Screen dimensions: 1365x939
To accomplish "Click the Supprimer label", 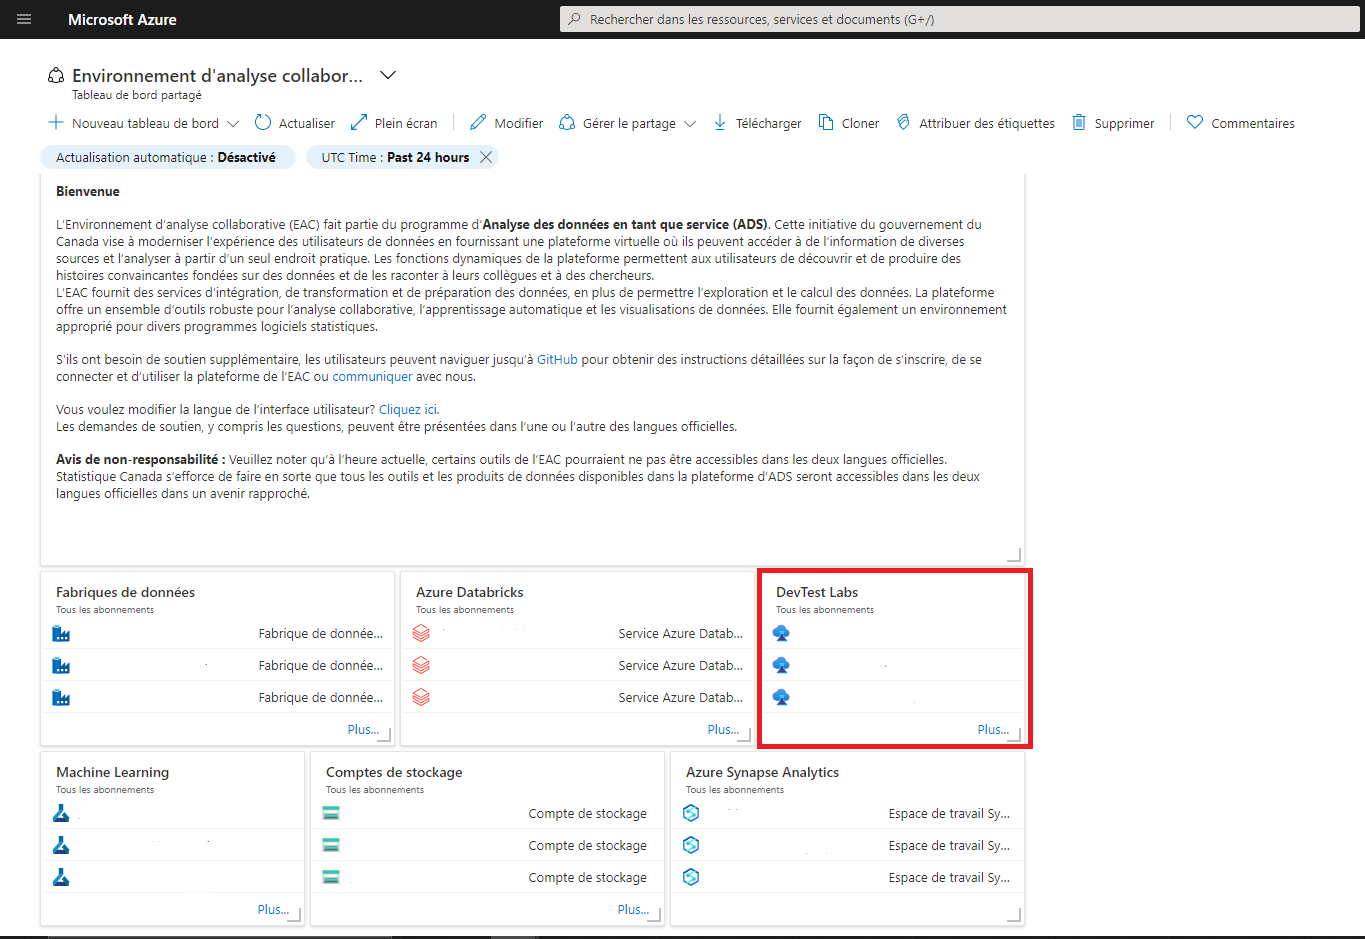I will pos(1124,123).
